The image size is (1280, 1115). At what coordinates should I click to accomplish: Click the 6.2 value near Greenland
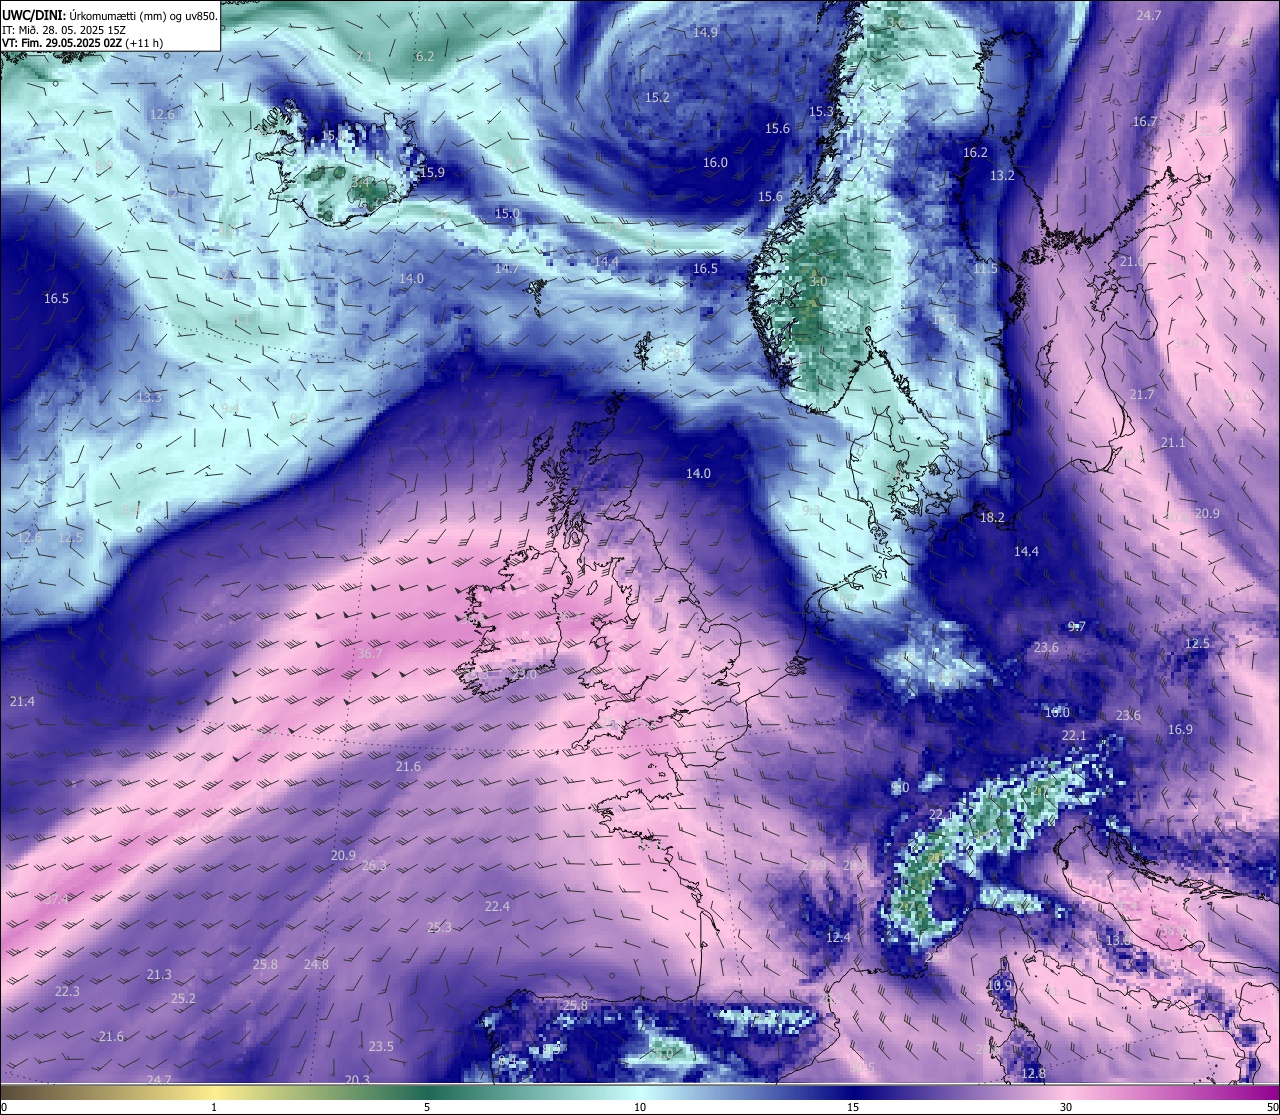[x=424, y=57]
